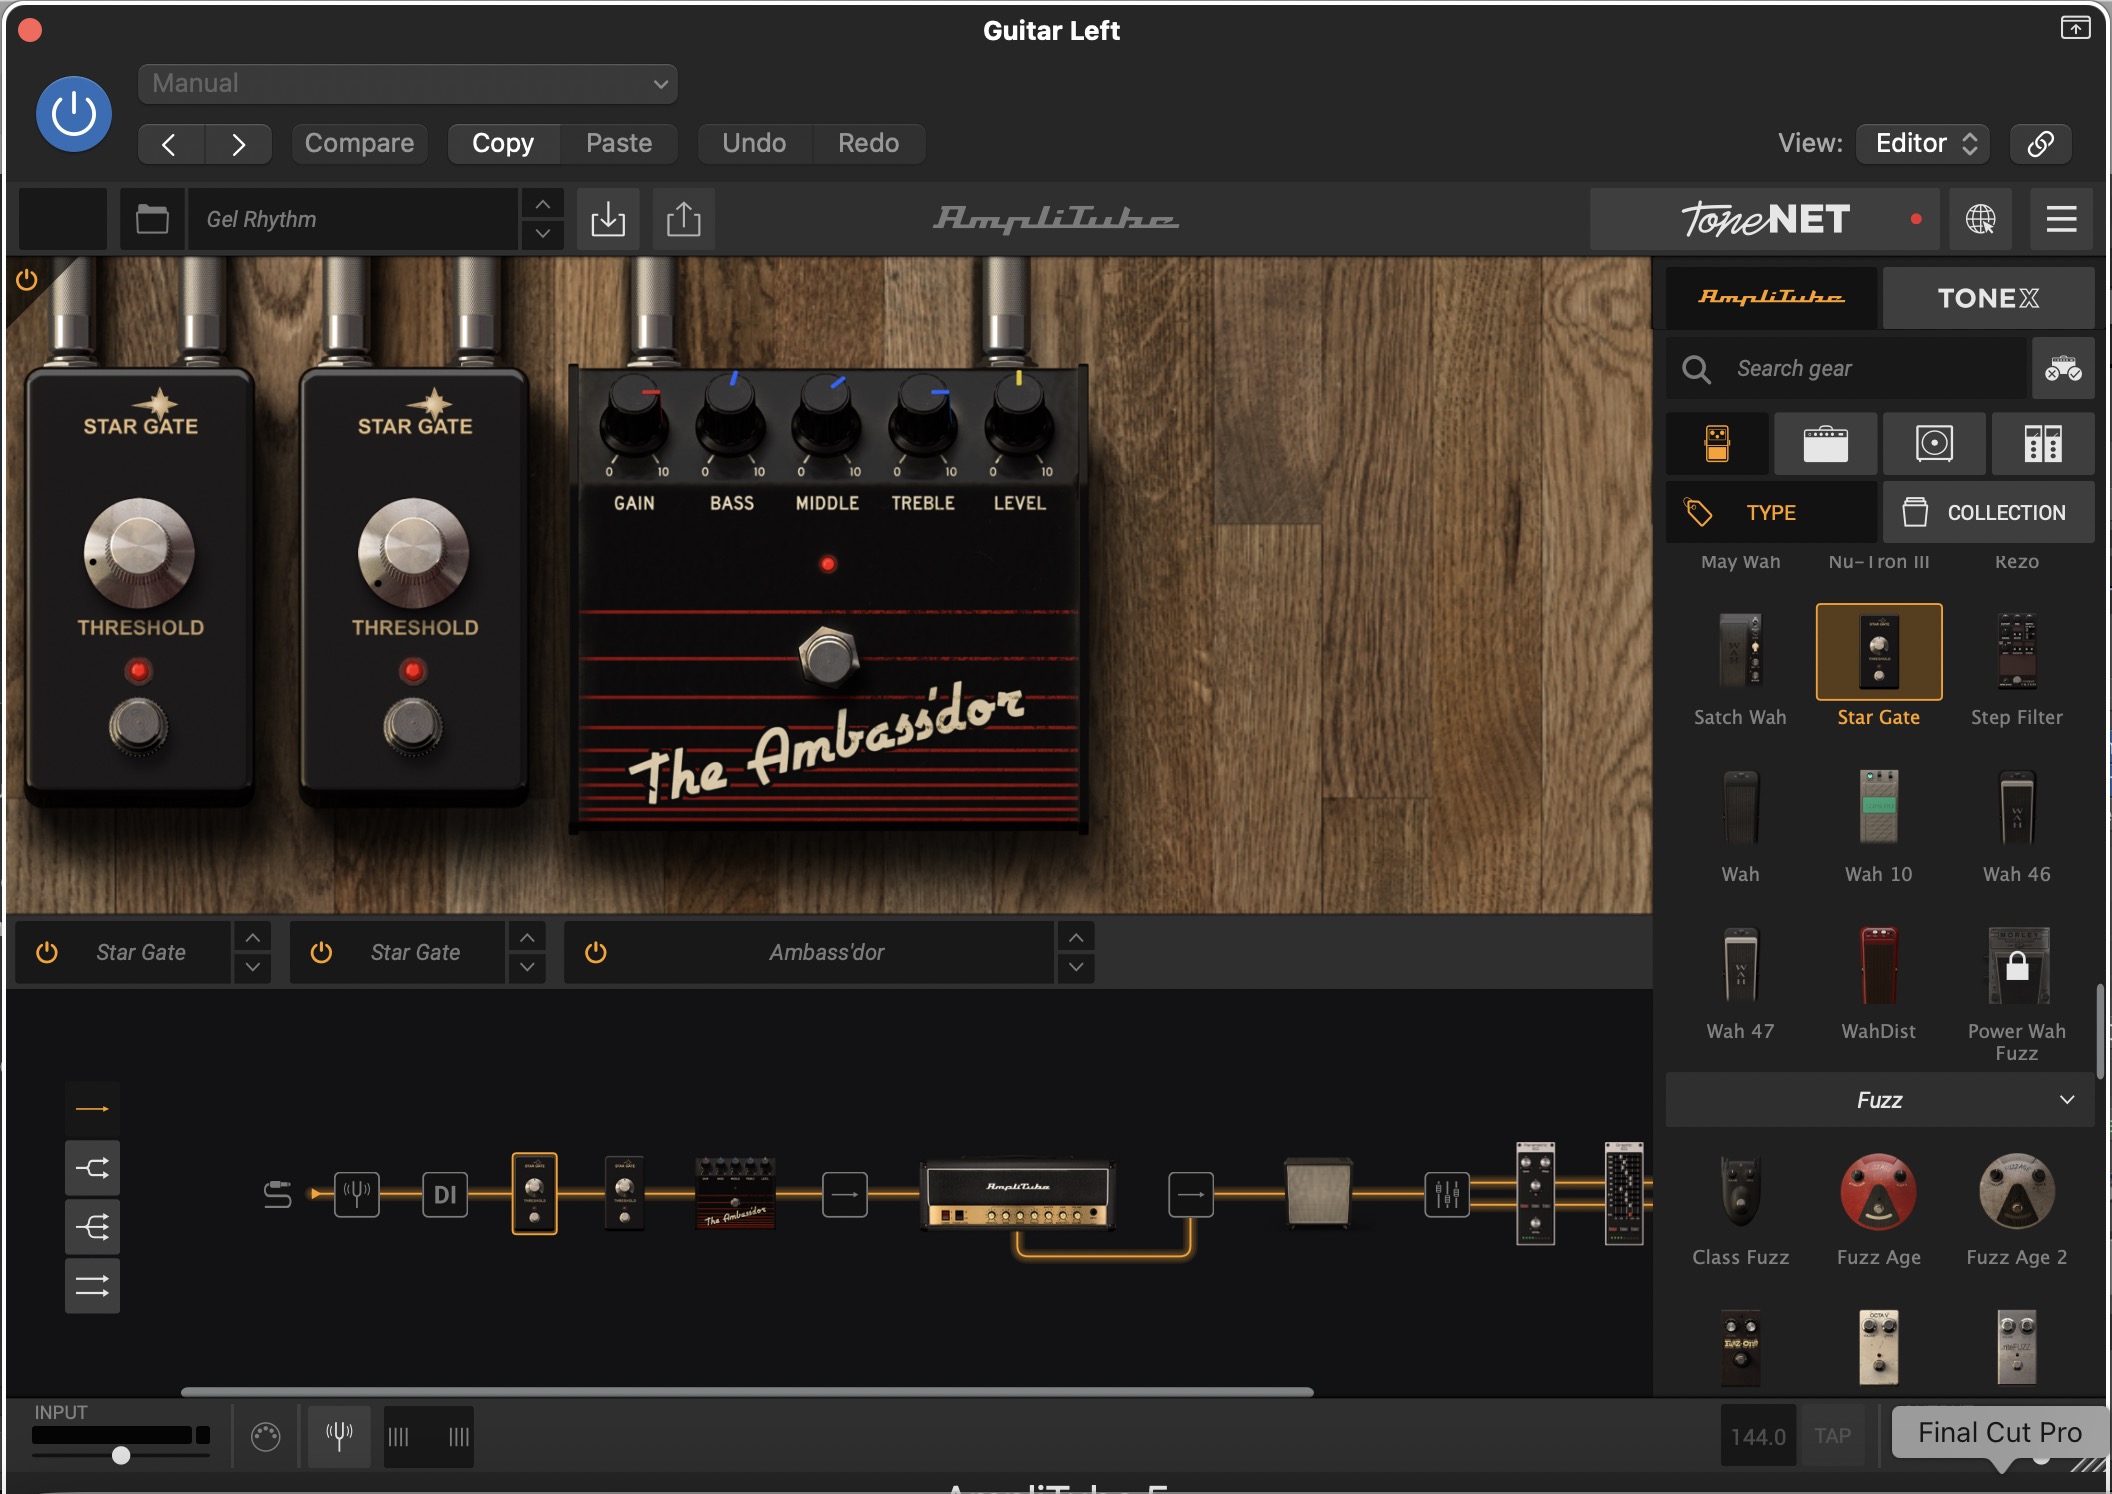Toggle the plugin main power button

pyautogui.click(x=74, y=114)
